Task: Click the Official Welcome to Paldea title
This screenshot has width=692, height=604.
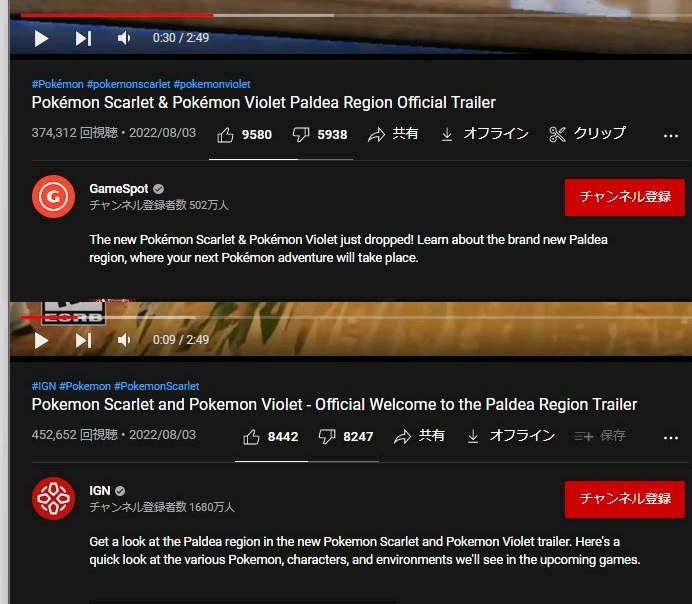Action: [334, 405]
